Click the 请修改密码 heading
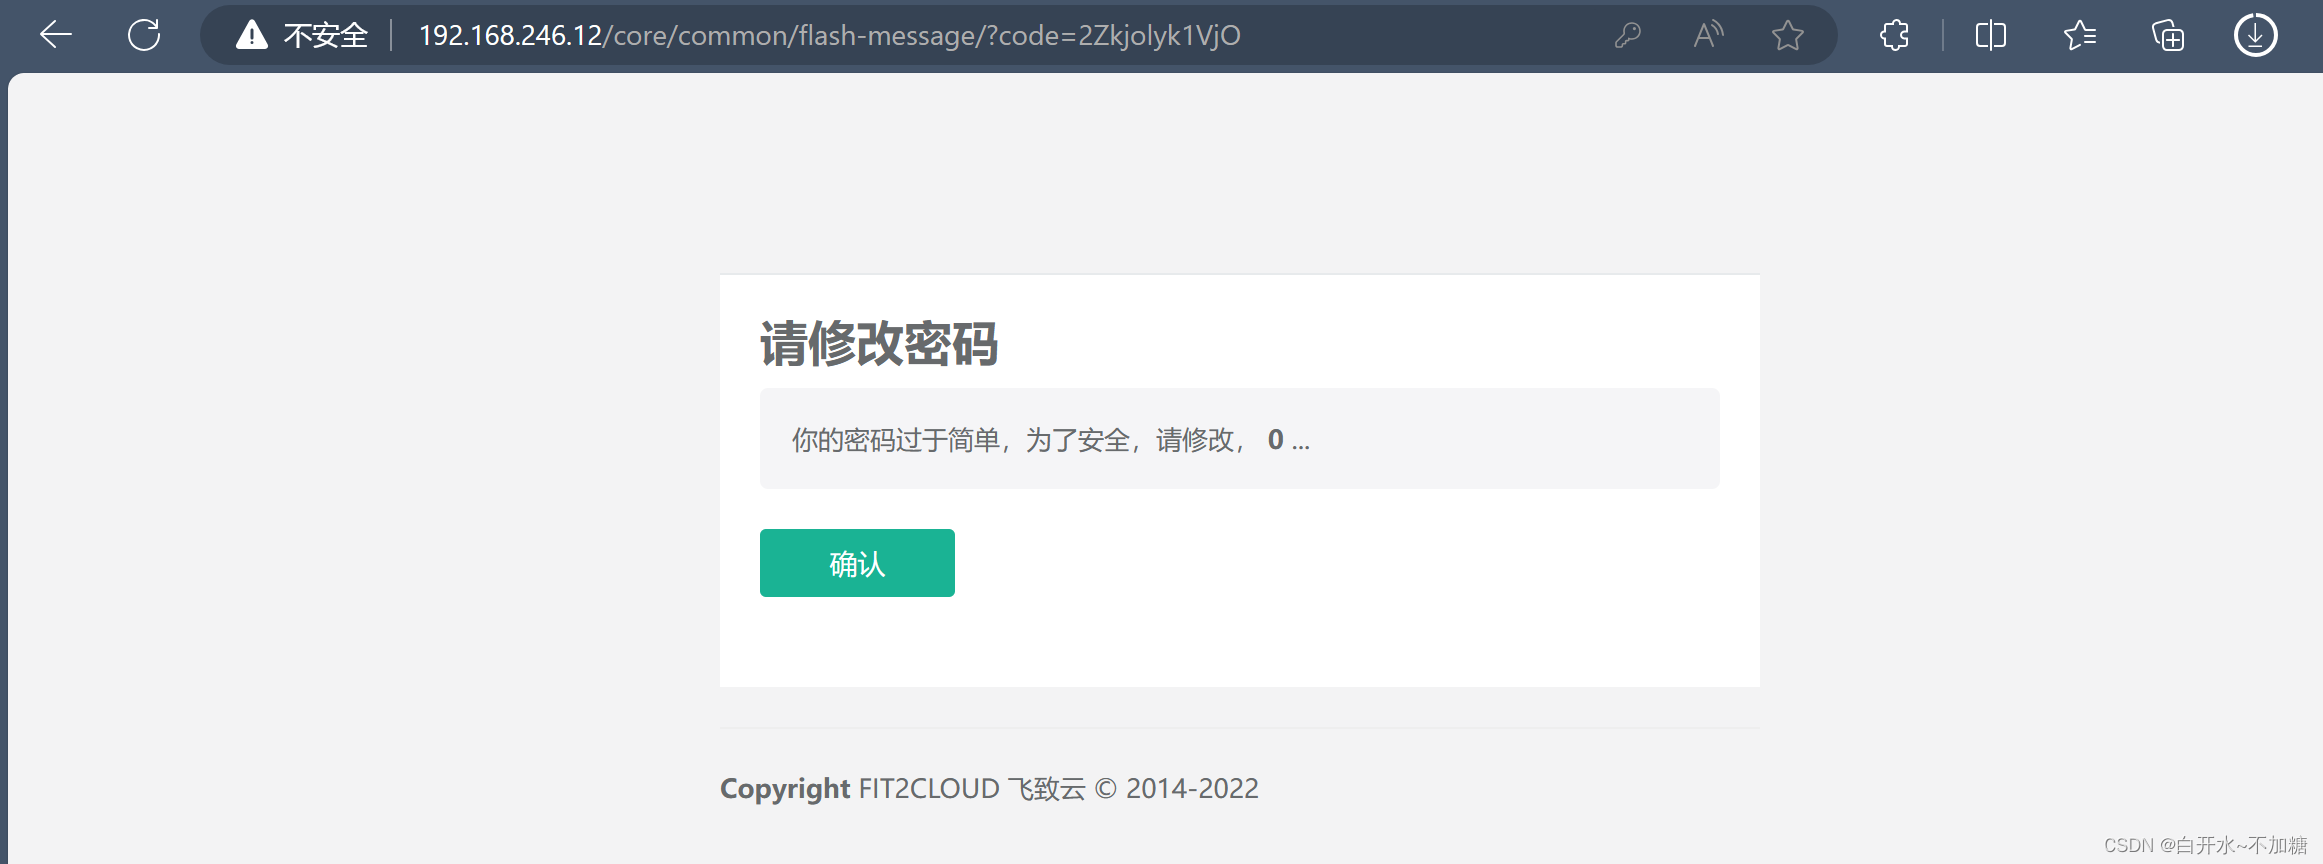Image resolution: width=2323 pixels, height=864 pixels. tap(879, 344)
